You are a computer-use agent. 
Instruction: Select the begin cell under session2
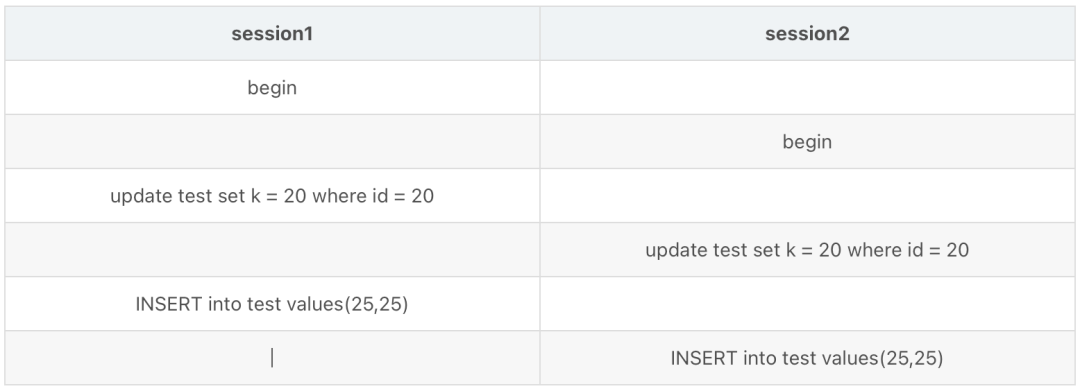[x=807, y=142]
